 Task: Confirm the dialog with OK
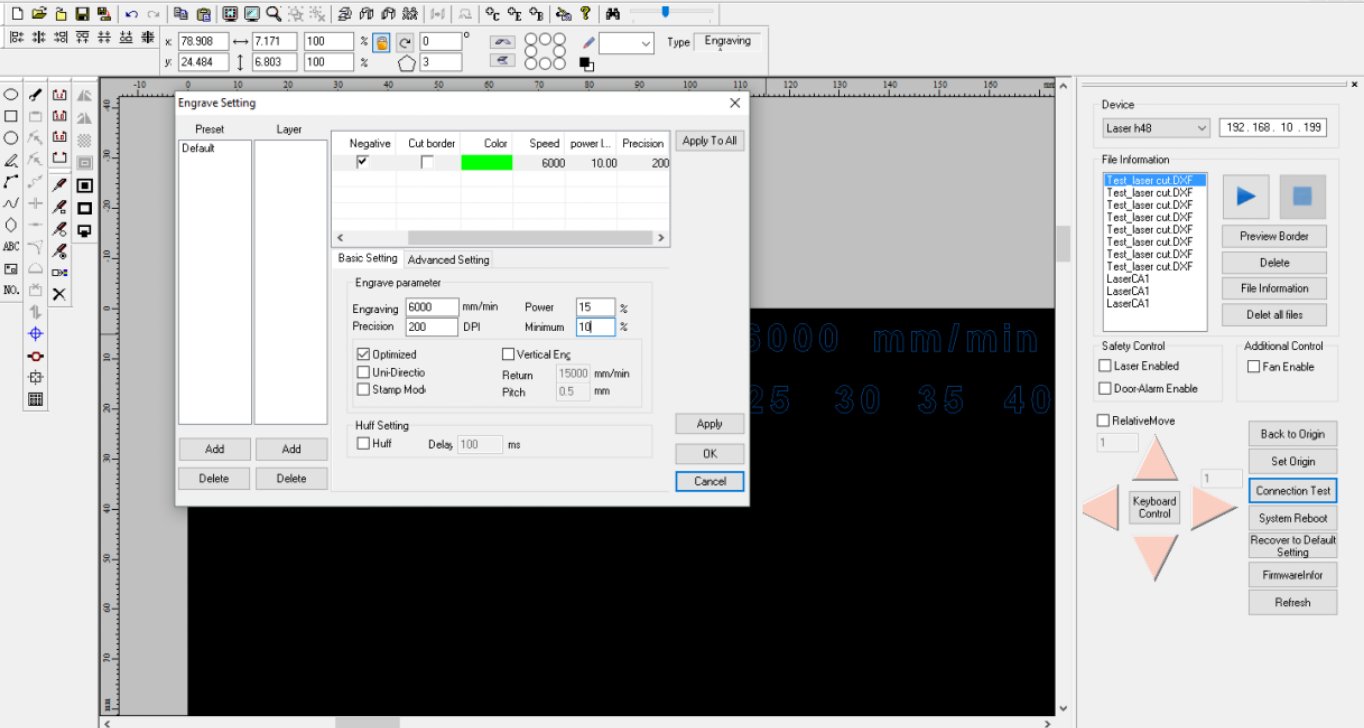[709, 453]
